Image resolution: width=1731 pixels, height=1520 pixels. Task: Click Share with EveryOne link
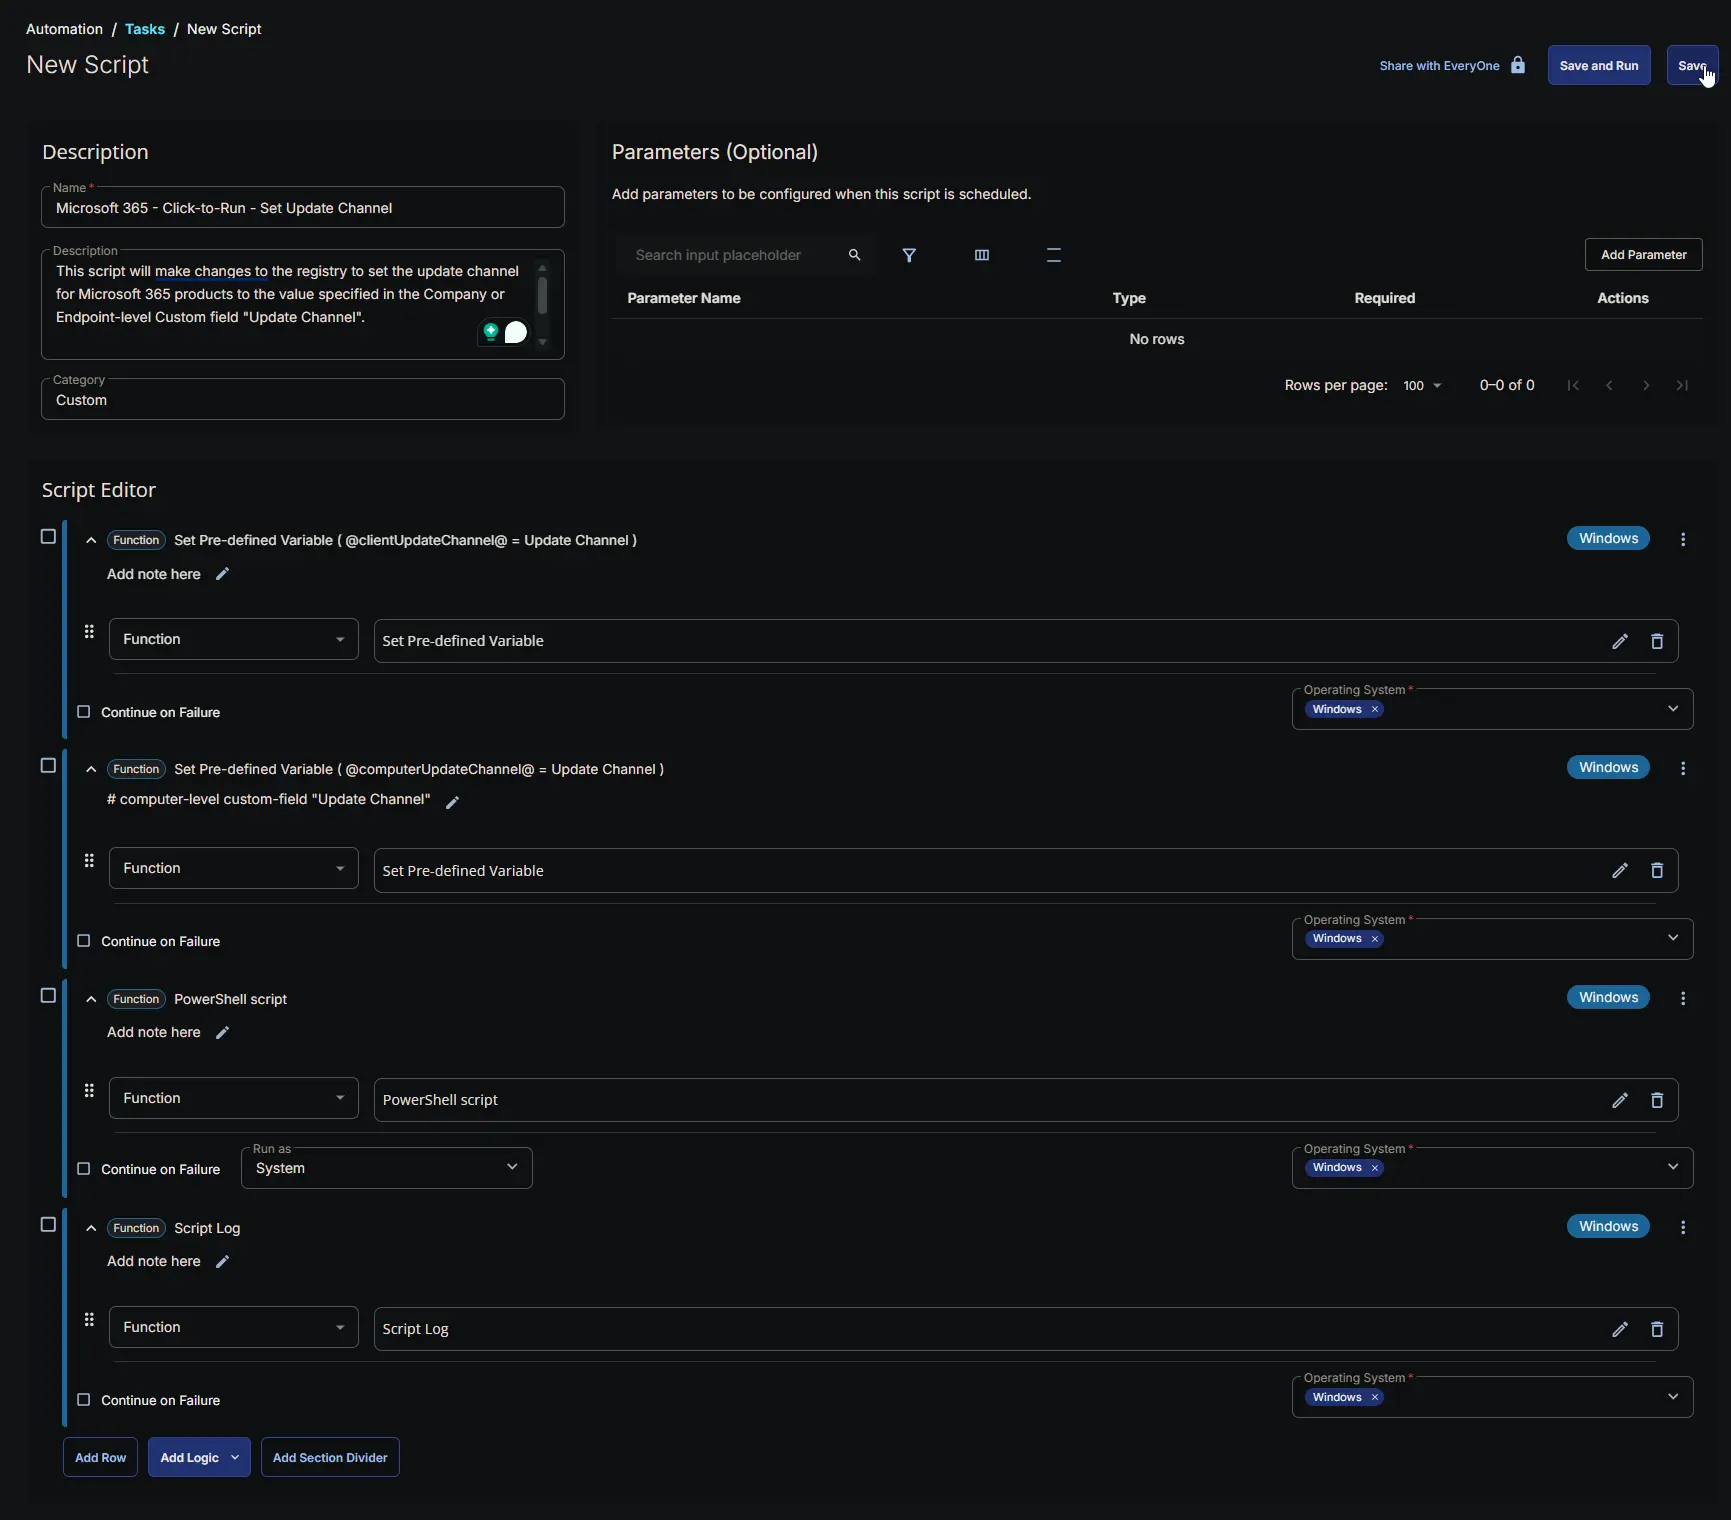pyautogui.click(x=1439, y=66)
